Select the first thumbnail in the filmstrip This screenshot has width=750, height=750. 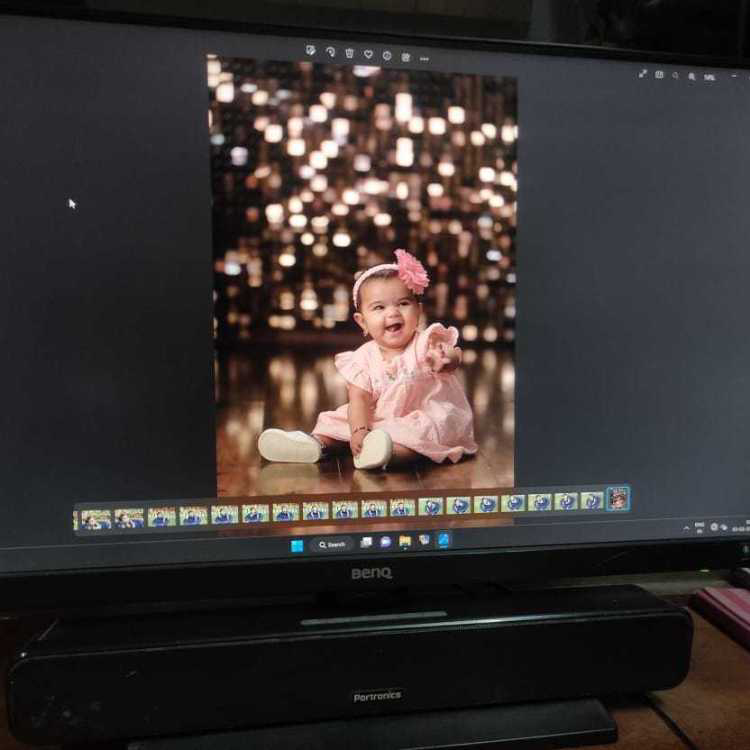[x=96, y=518]
